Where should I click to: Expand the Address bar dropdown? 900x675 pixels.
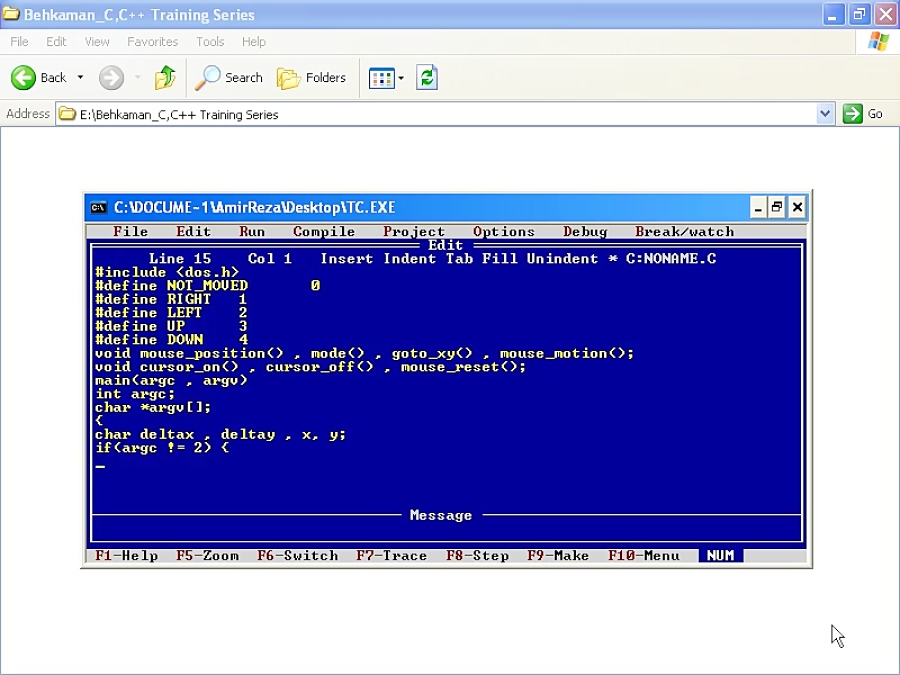click(825, 114)
